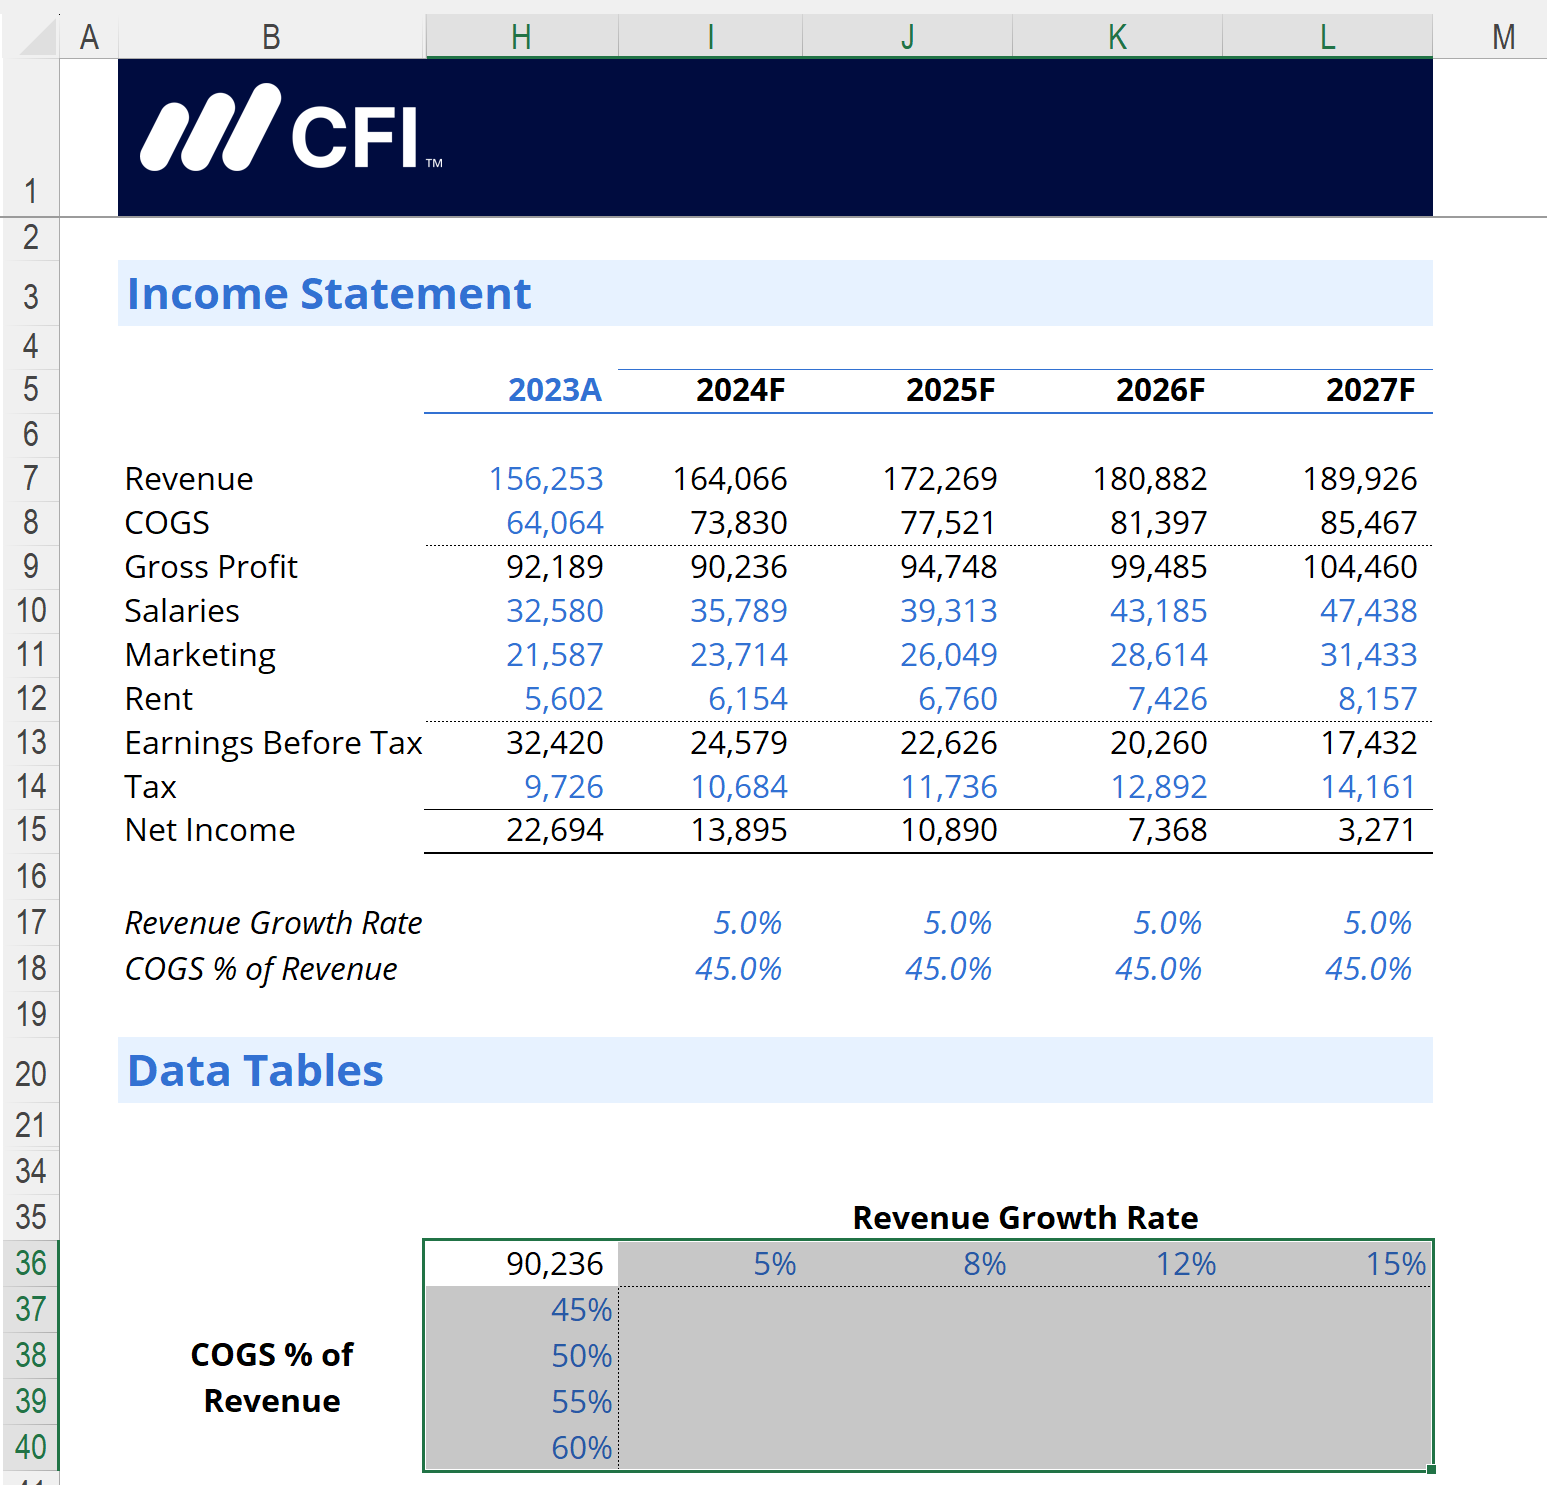1547x1485 pixels.
Task: Click the Data Tables section heading
Action: click(256, 1071)
